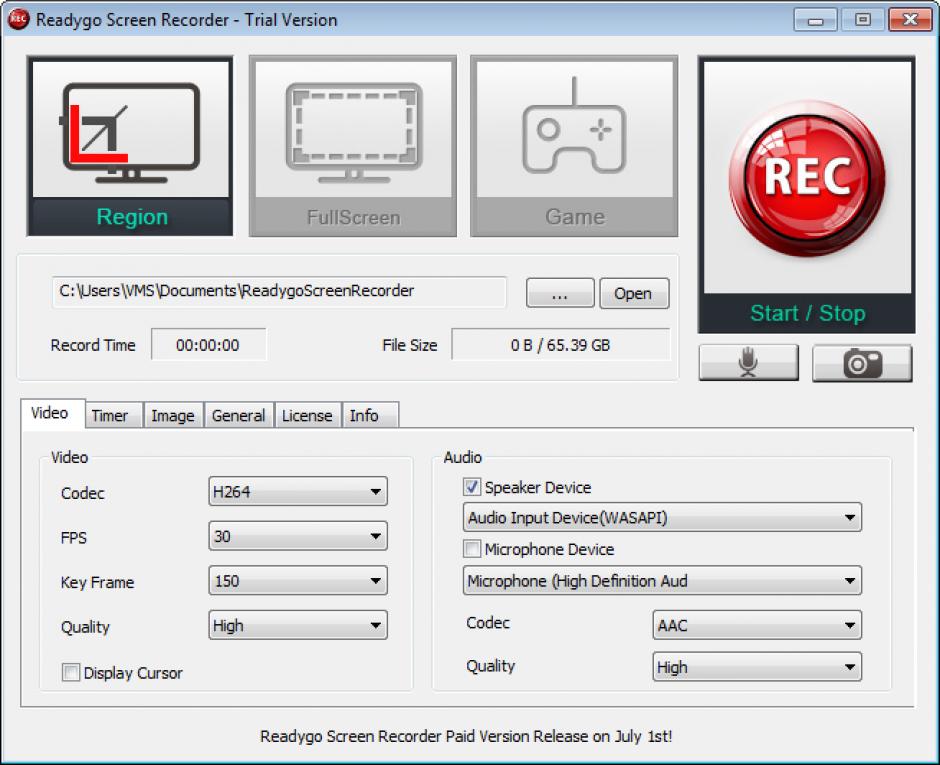
Task: Click the 'File Size' label
Action: click(x=409, y=345)
